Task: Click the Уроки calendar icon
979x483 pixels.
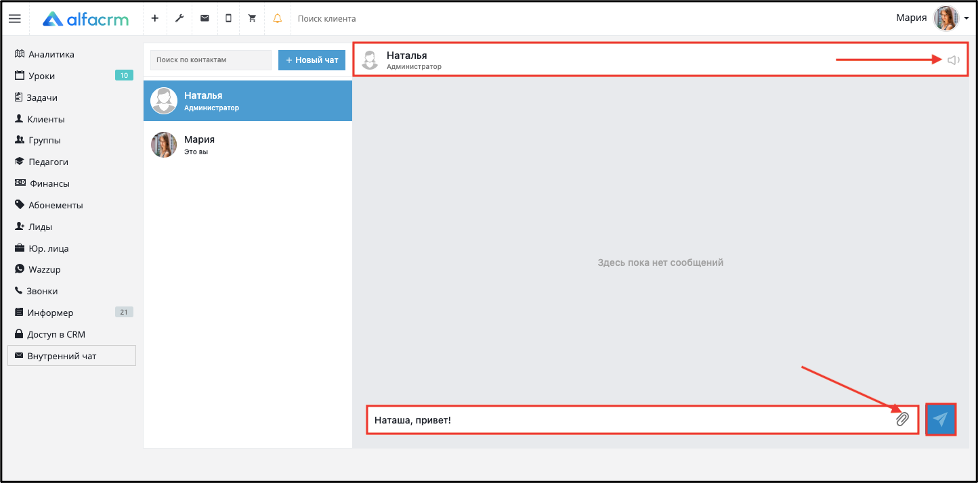Action: [19, 76]
